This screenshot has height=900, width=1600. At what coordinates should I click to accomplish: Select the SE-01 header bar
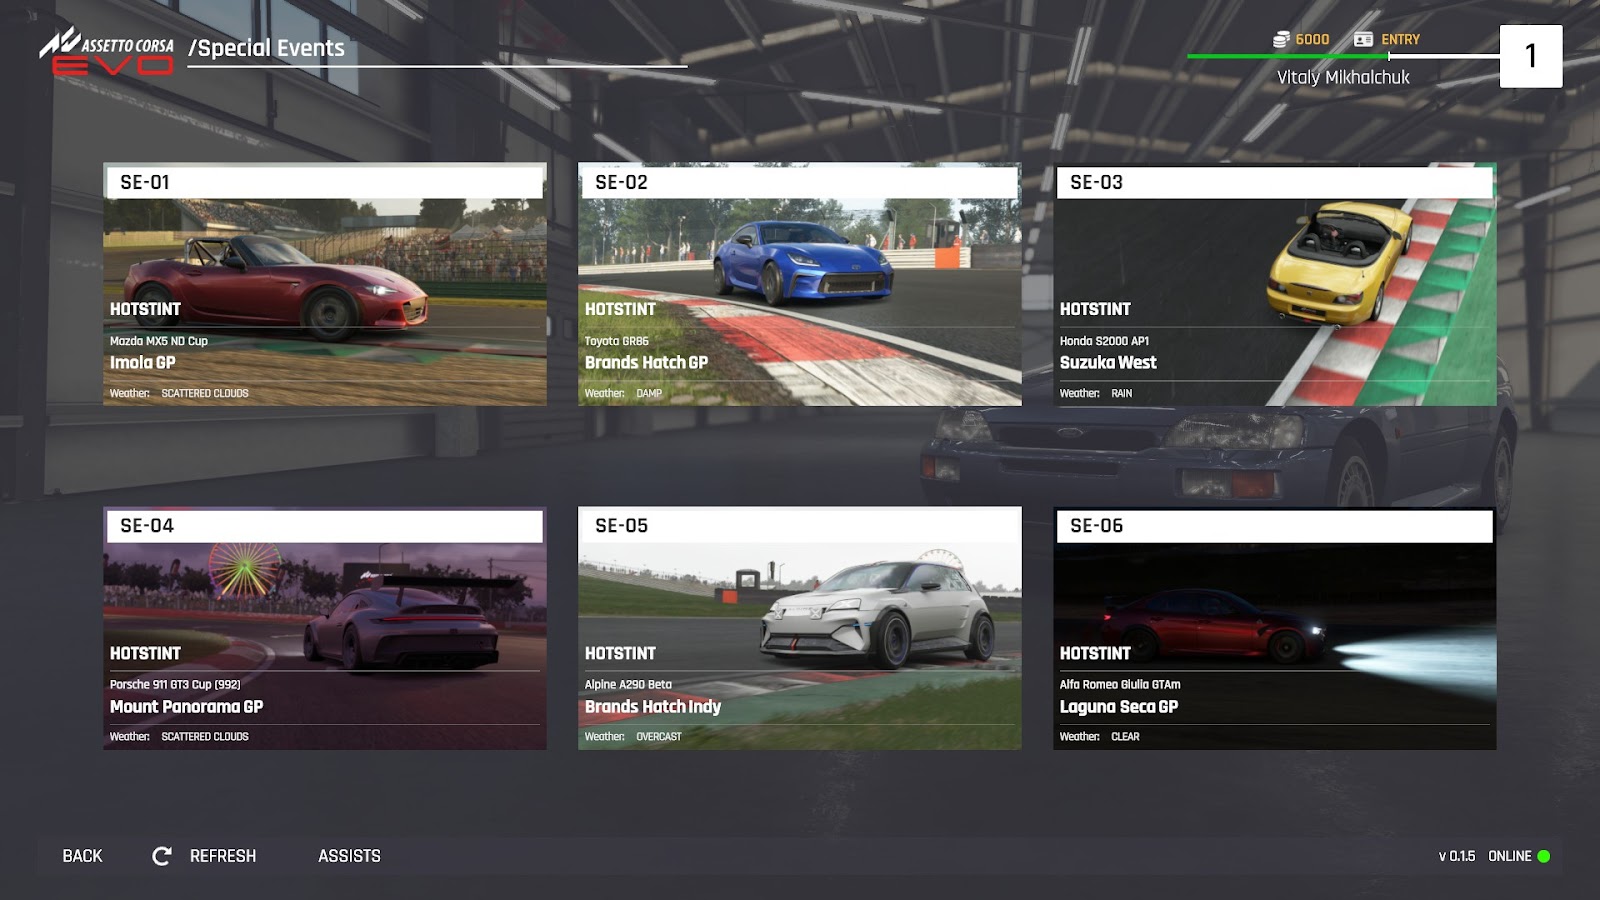(x=325, y=182)
